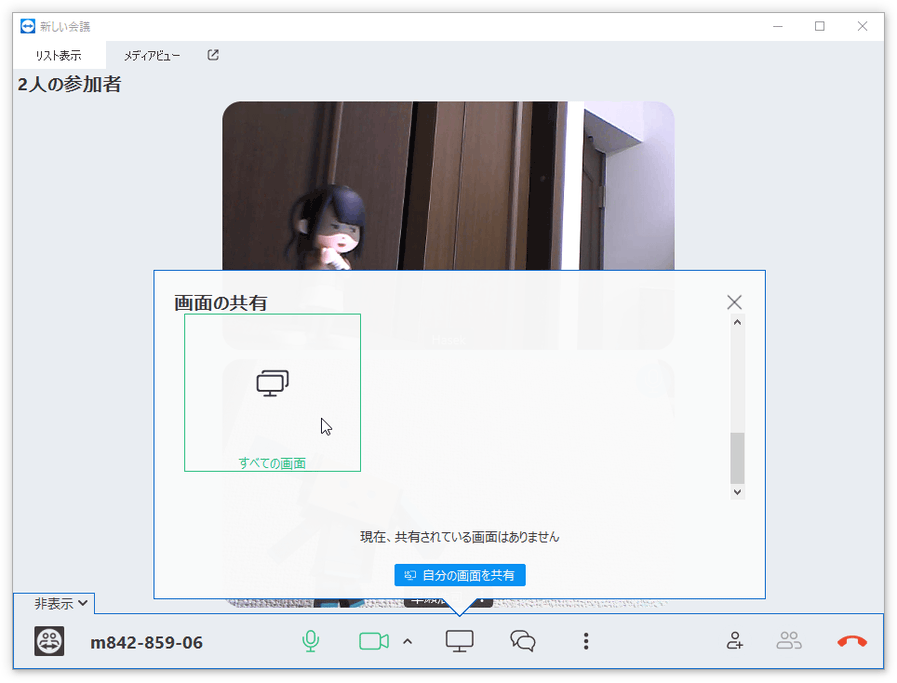Viewport: 897px width, 683px height.
Task: Hang up with the red phone icon
Action: coord(852,642)
